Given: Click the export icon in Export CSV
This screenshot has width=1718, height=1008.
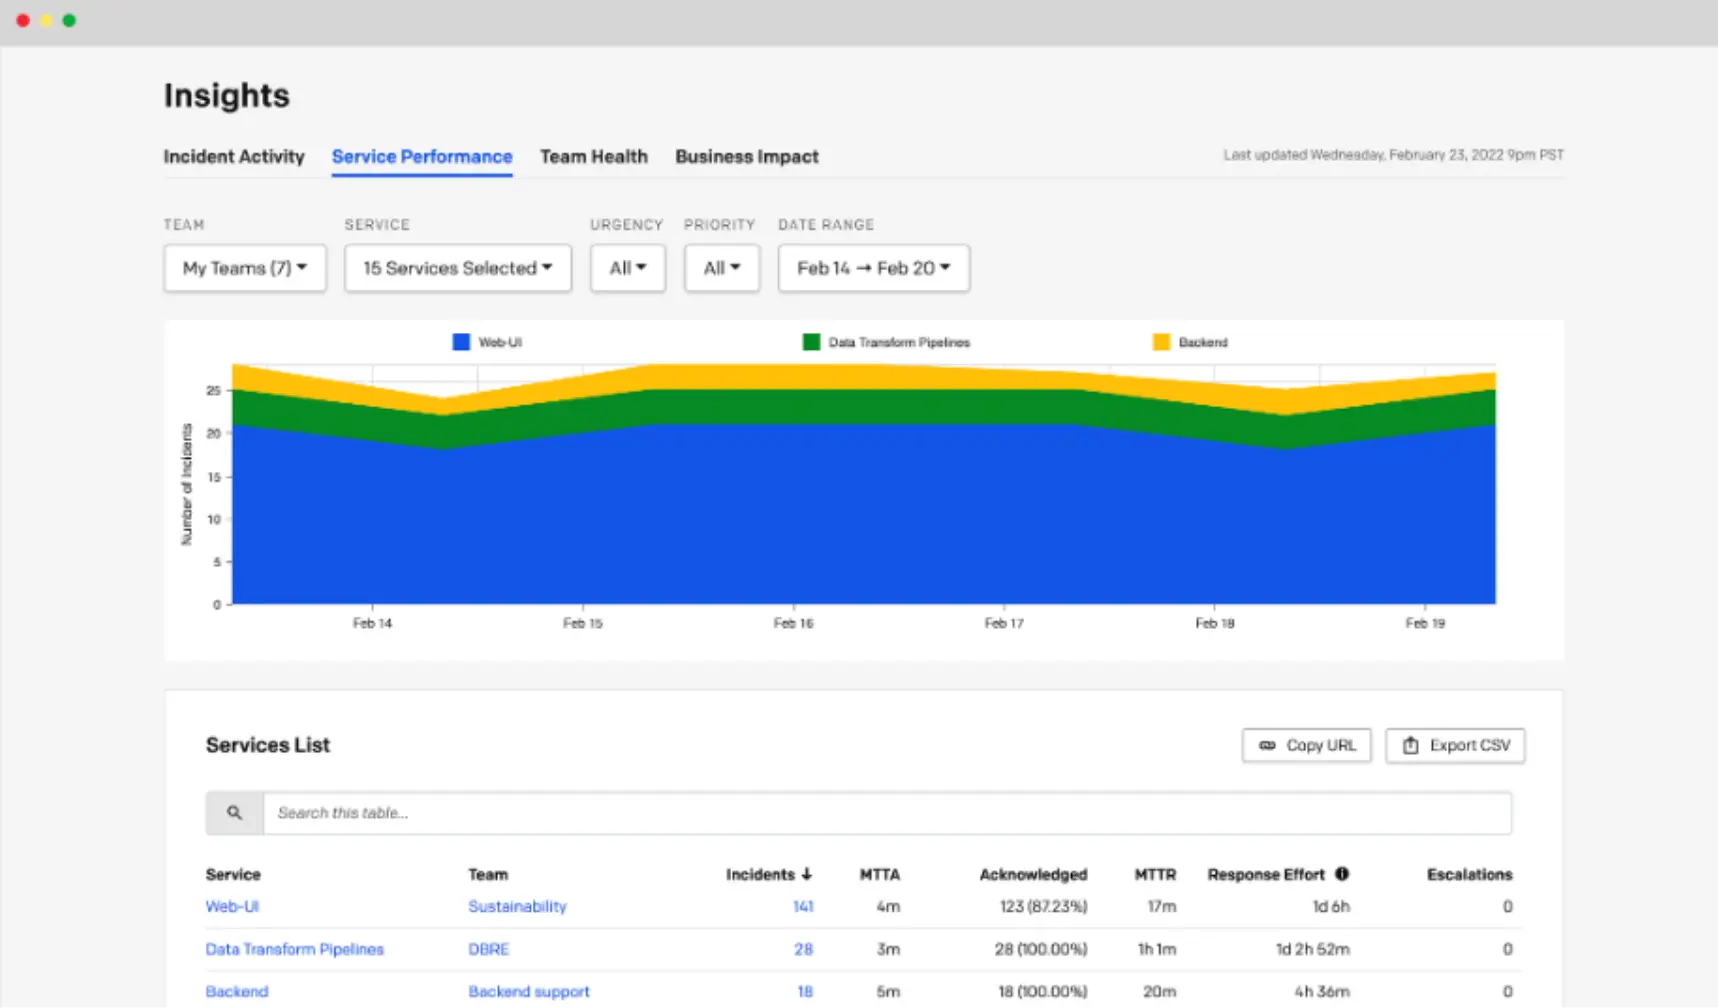Looking at the screenshot, I should click(1411, 745).
